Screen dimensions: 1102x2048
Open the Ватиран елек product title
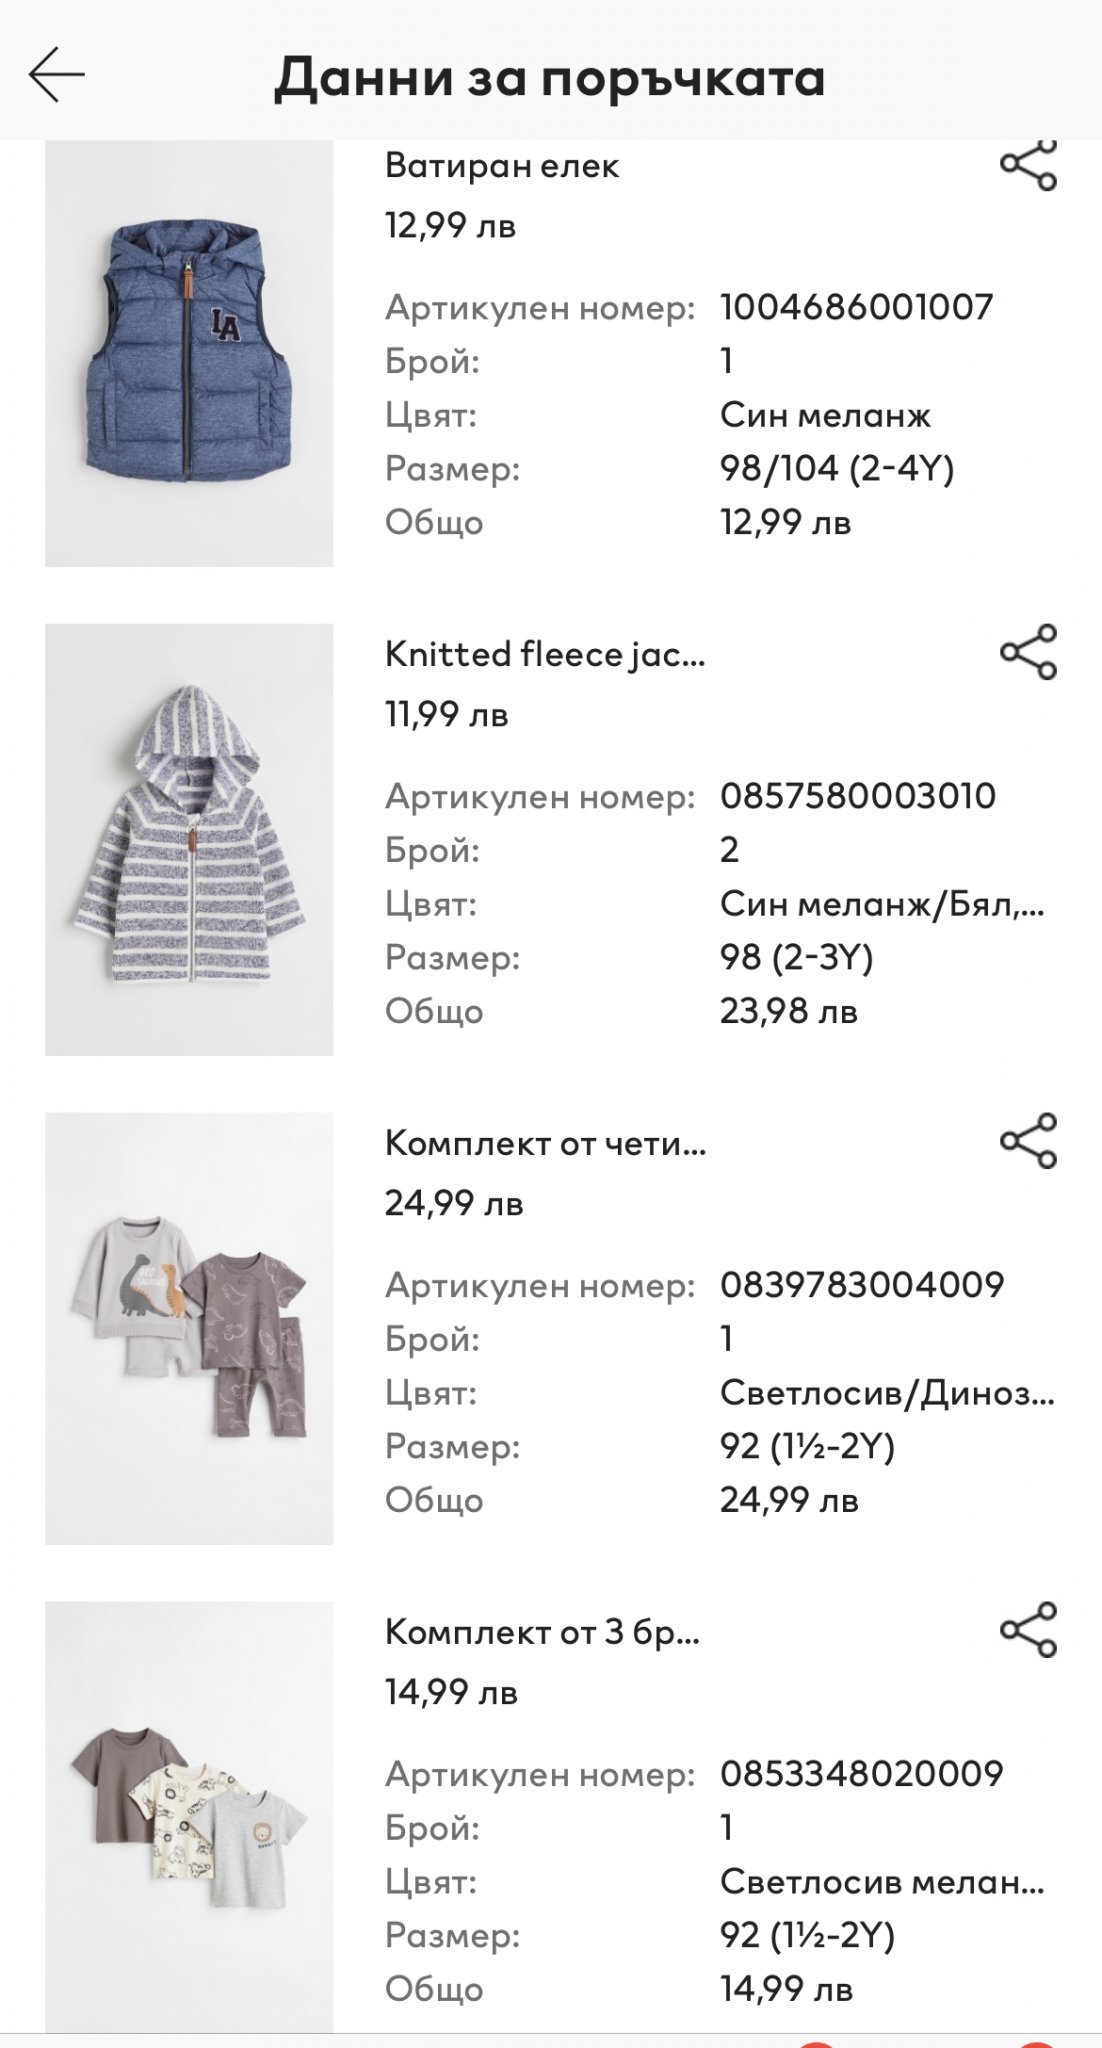click(502, 166)
